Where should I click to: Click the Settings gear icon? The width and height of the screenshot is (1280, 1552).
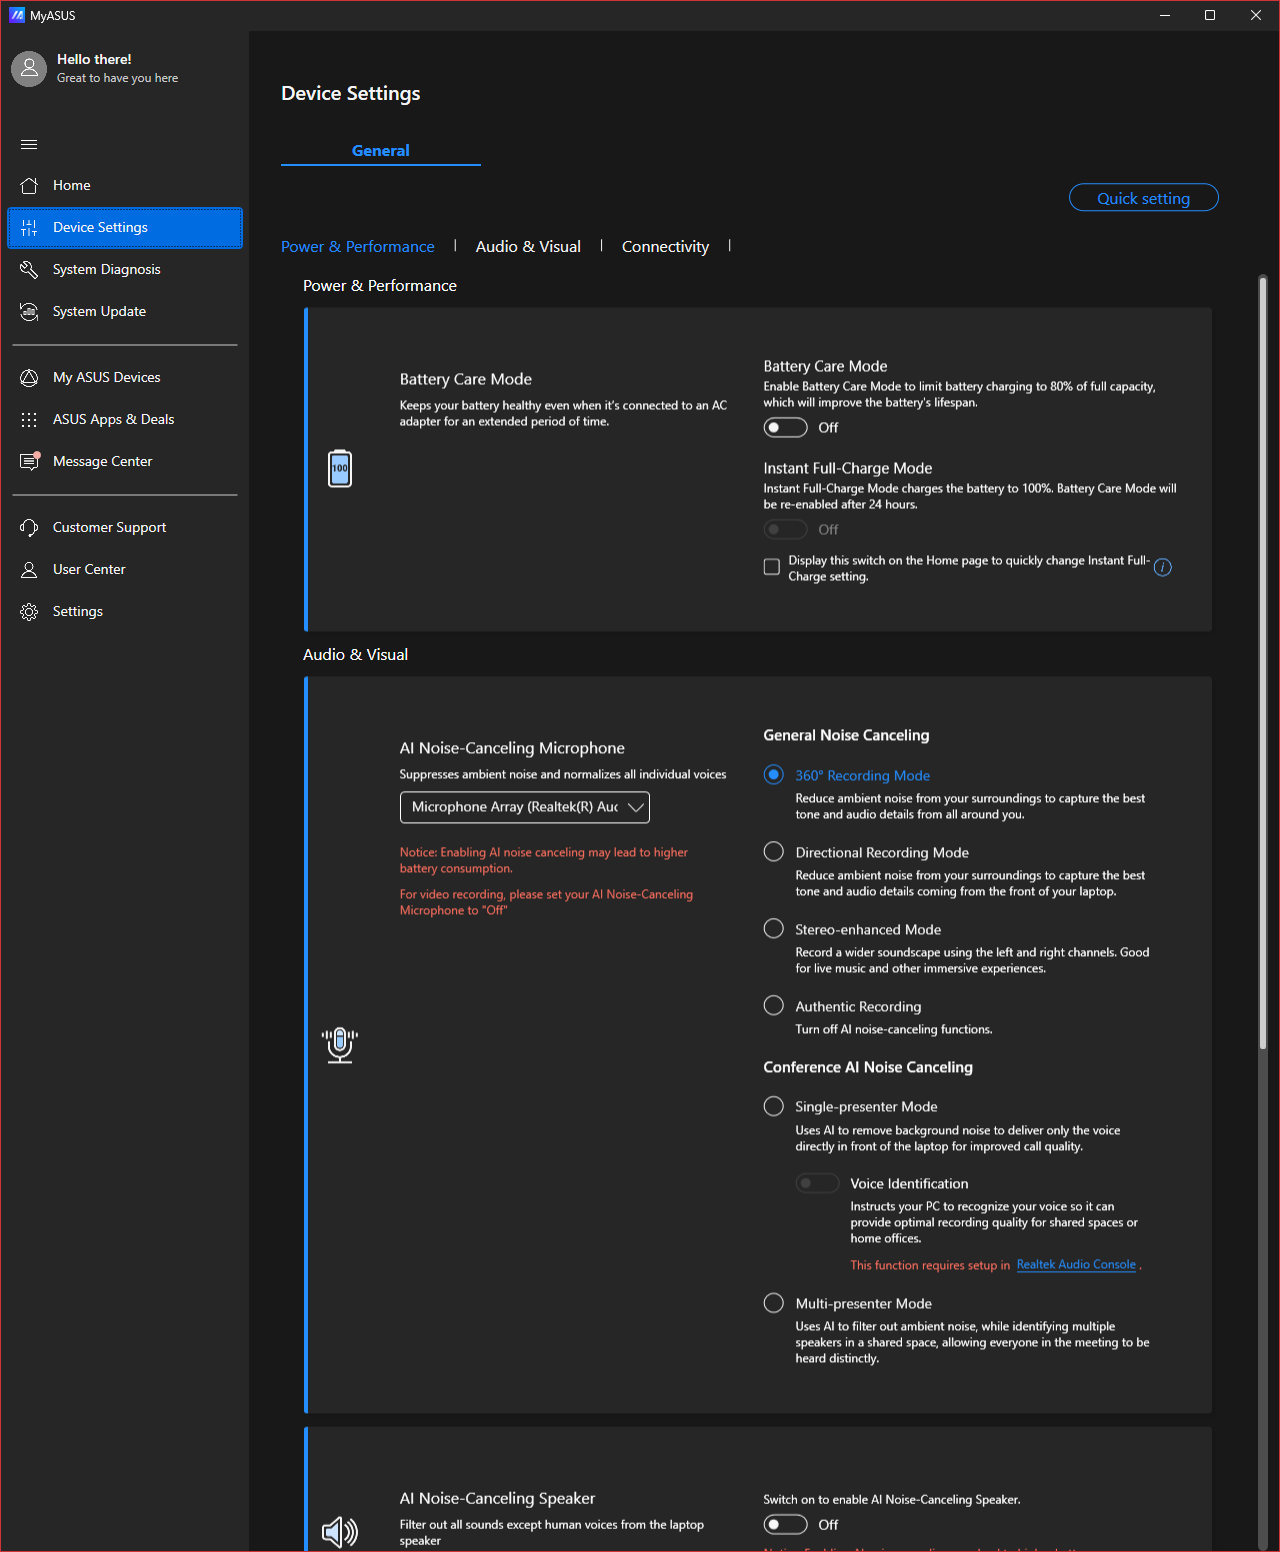pyautogui.click(x=29, y=611)
